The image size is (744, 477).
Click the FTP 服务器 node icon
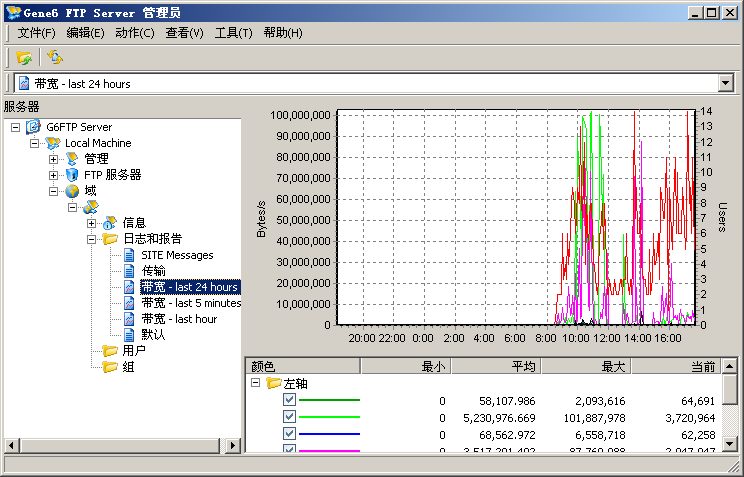72,175
